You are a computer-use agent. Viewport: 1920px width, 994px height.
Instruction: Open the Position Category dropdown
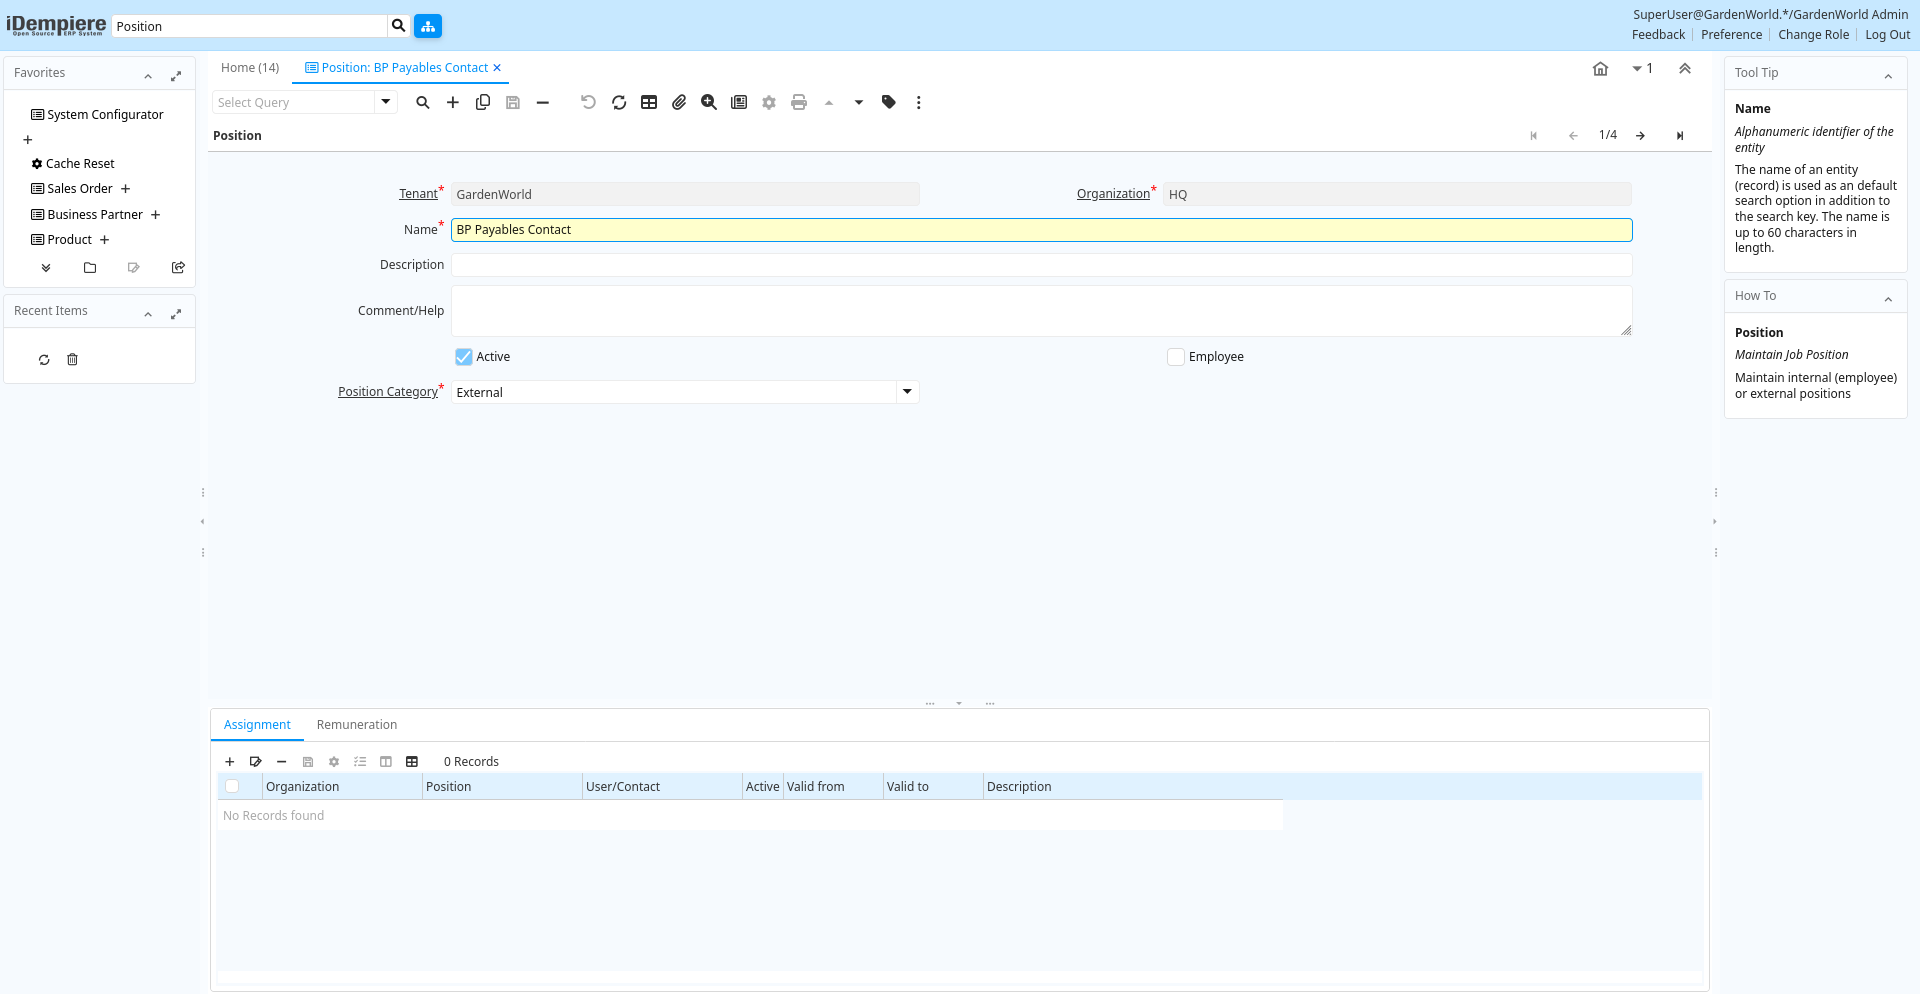click(907, 392)
